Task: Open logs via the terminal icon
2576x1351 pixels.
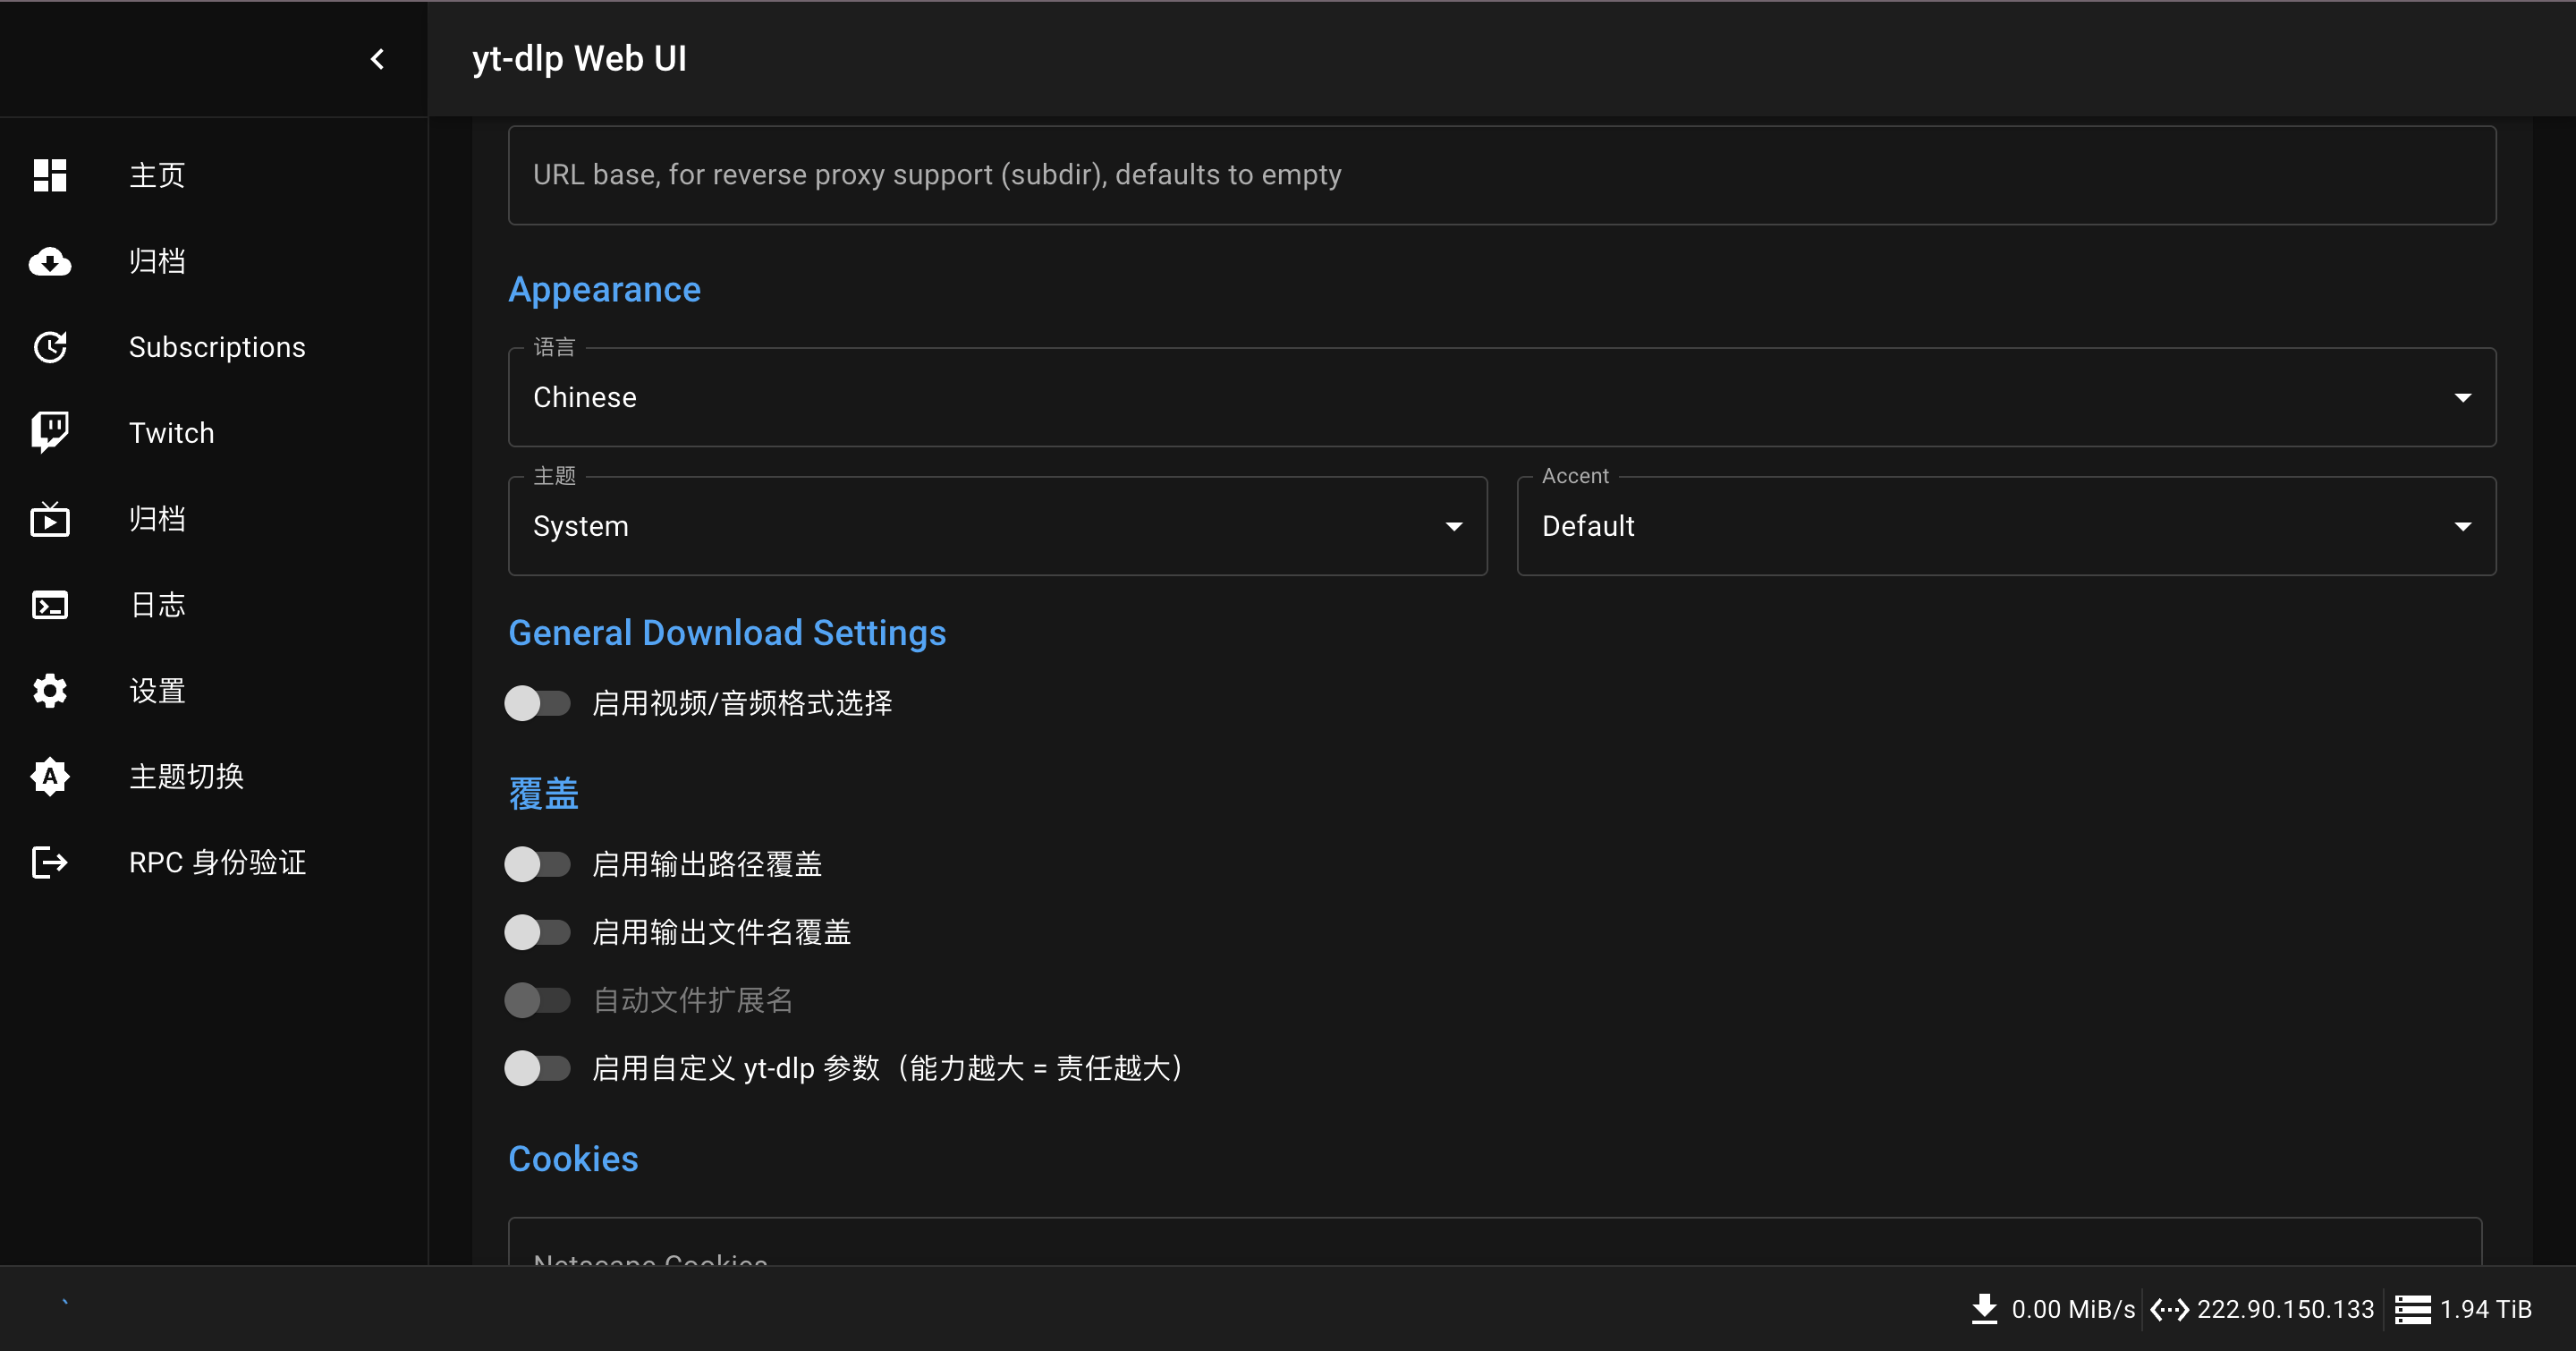Action: coord(49,605)
